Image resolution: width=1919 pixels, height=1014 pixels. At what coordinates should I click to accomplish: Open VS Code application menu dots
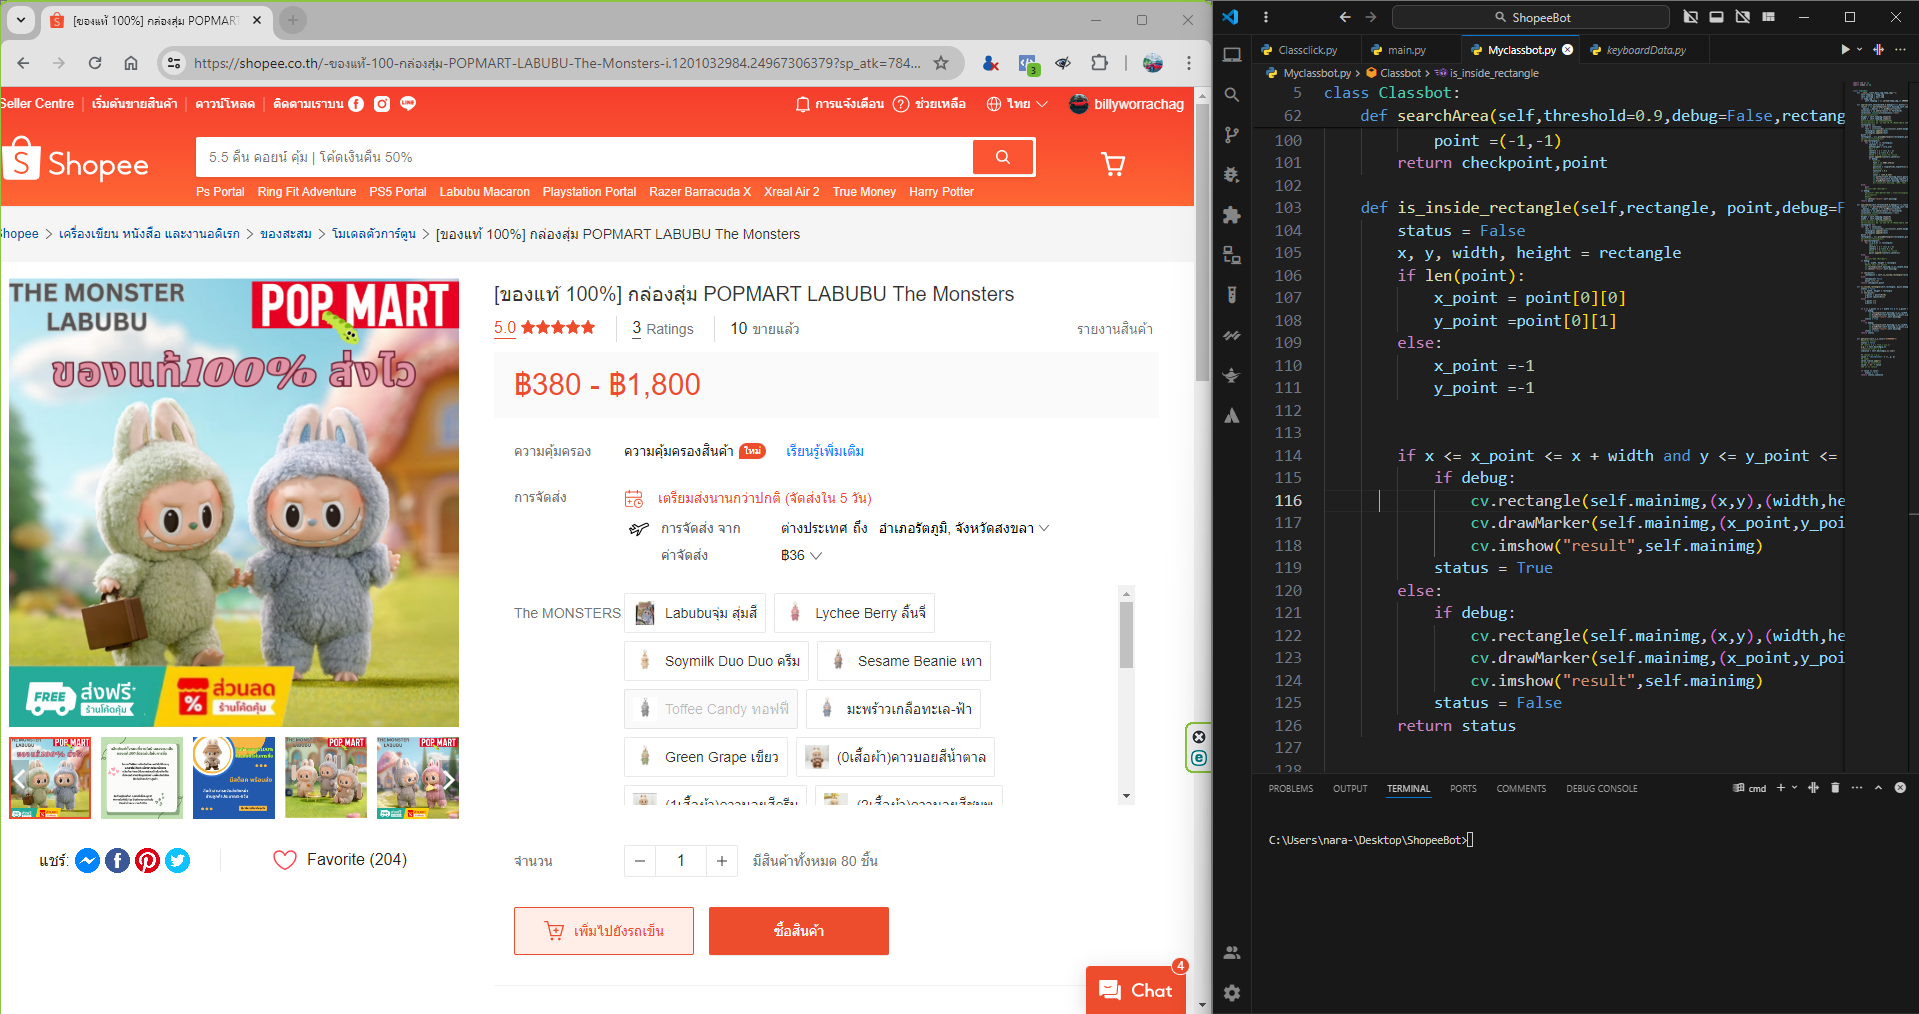pos(1265,17)
